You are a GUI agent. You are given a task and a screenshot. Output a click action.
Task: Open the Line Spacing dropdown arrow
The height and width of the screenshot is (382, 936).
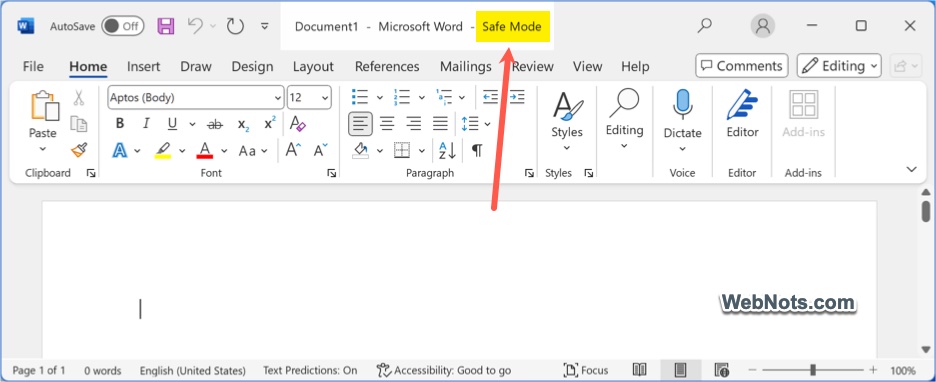click(x=487, y=124)
